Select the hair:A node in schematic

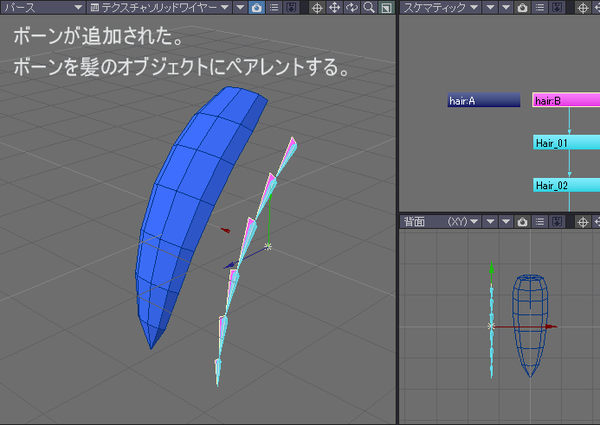tap(484, 100)
